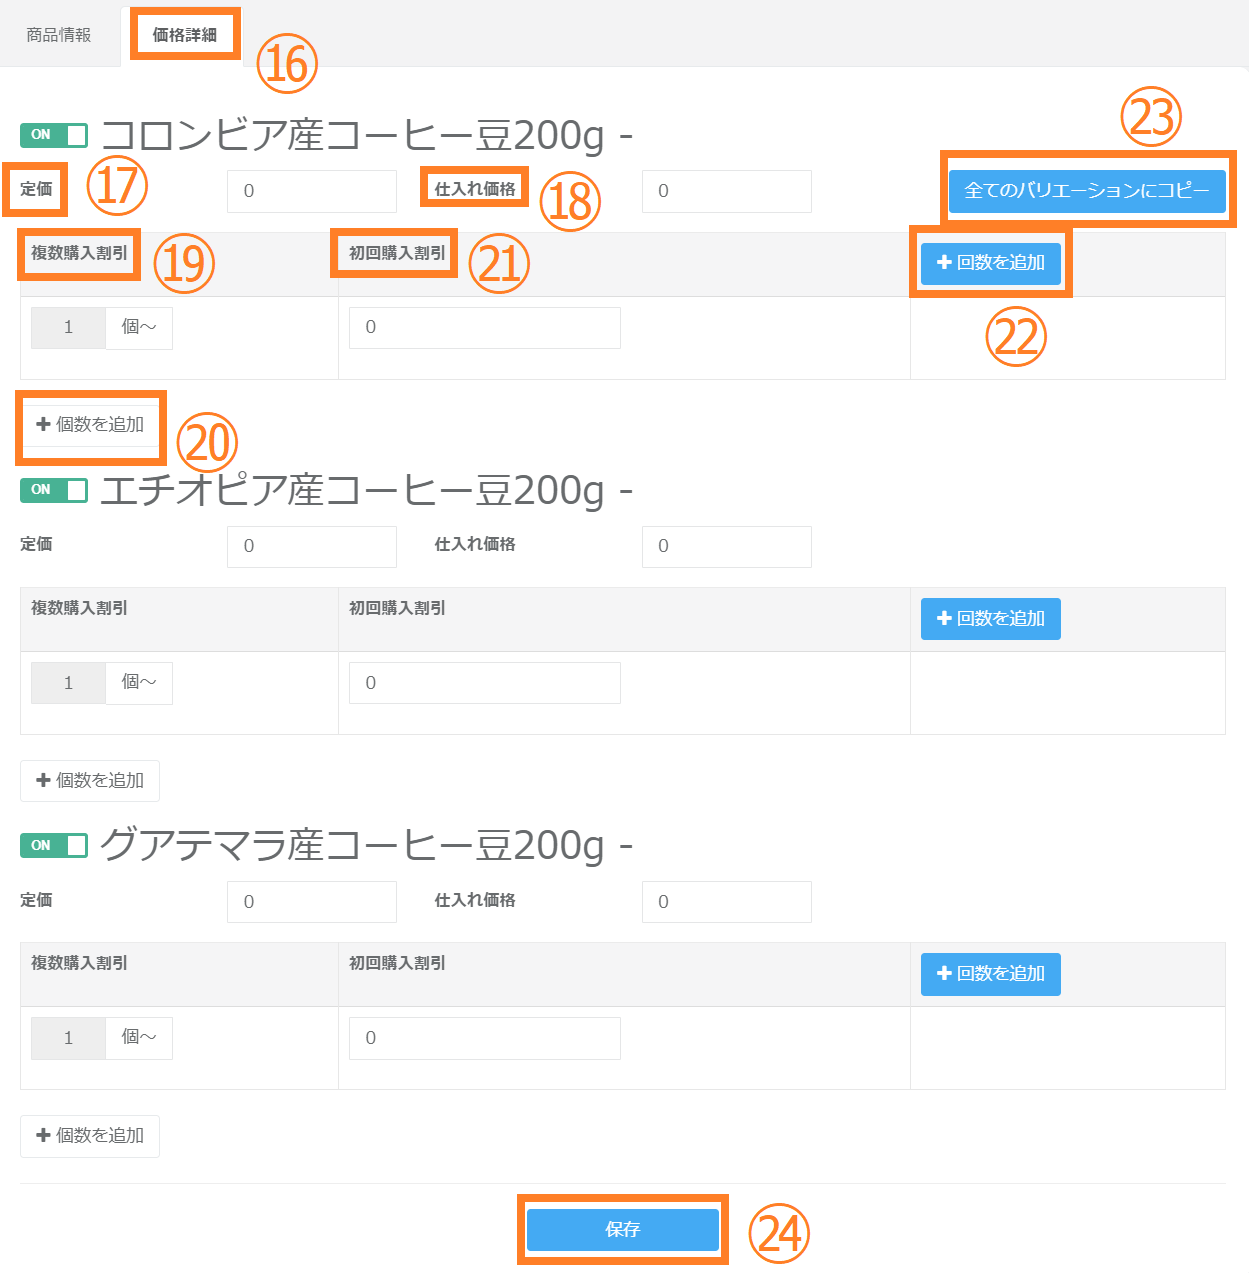Screen dimensions: 1249x1273
Task: Select the 価格詳細 tab
Action: pos(185,35)
